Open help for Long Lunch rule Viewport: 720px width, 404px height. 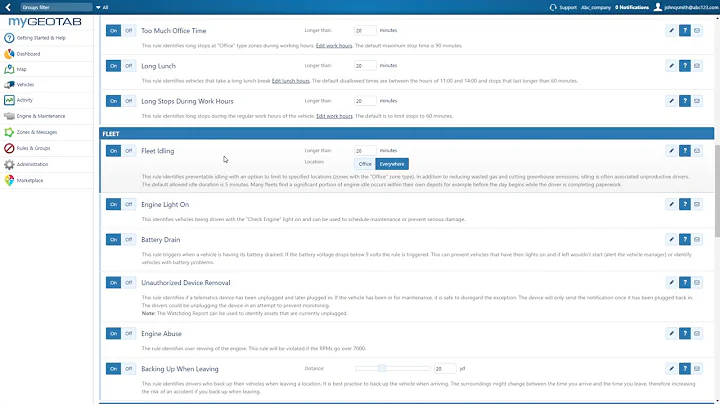(x=685, y=66)
